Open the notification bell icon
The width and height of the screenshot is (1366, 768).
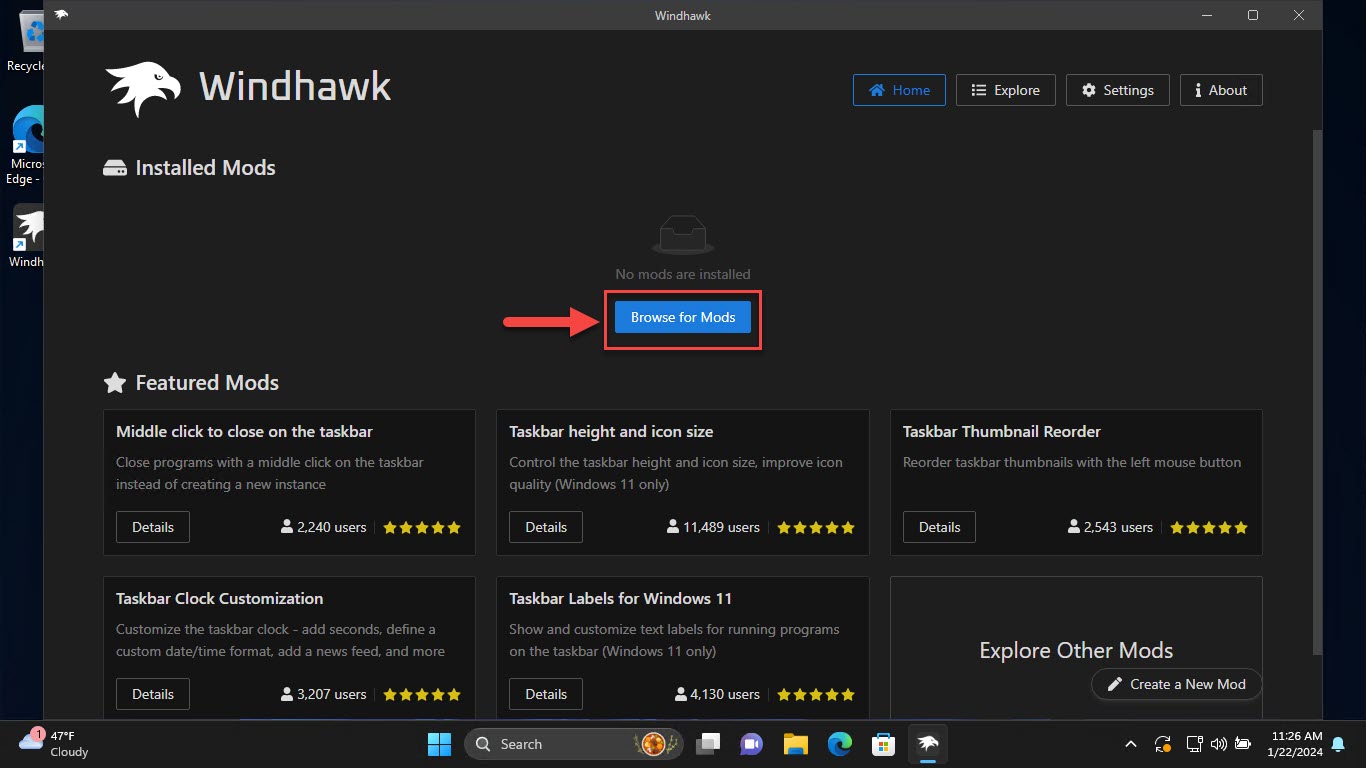pos(1337,744)
